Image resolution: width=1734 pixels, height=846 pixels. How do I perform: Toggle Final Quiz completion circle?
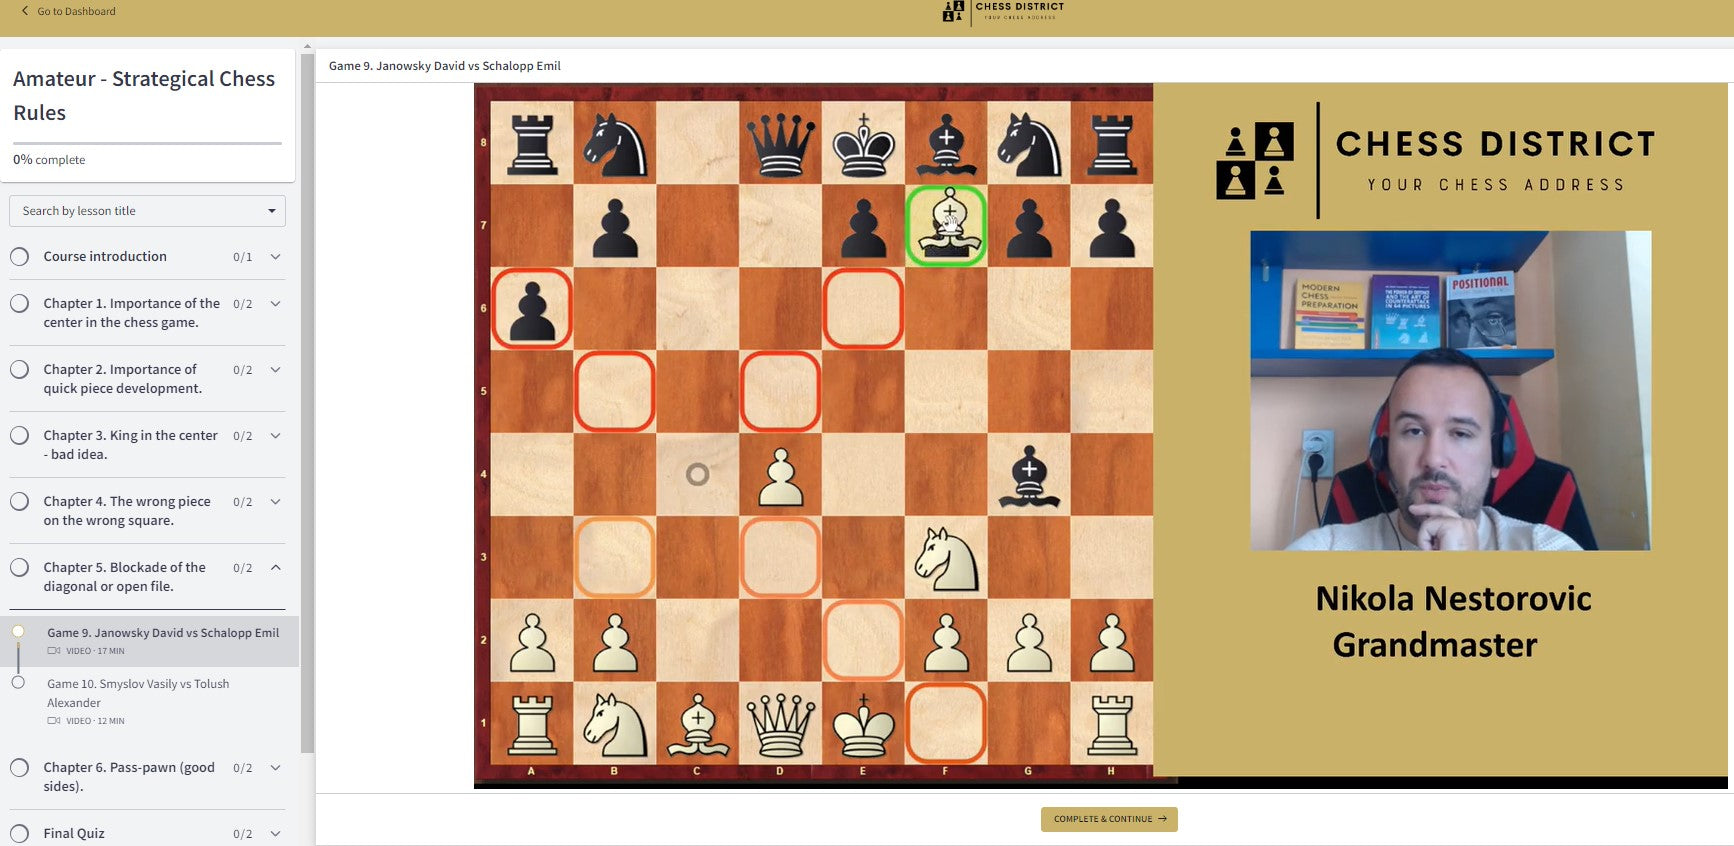coord(19,833)
